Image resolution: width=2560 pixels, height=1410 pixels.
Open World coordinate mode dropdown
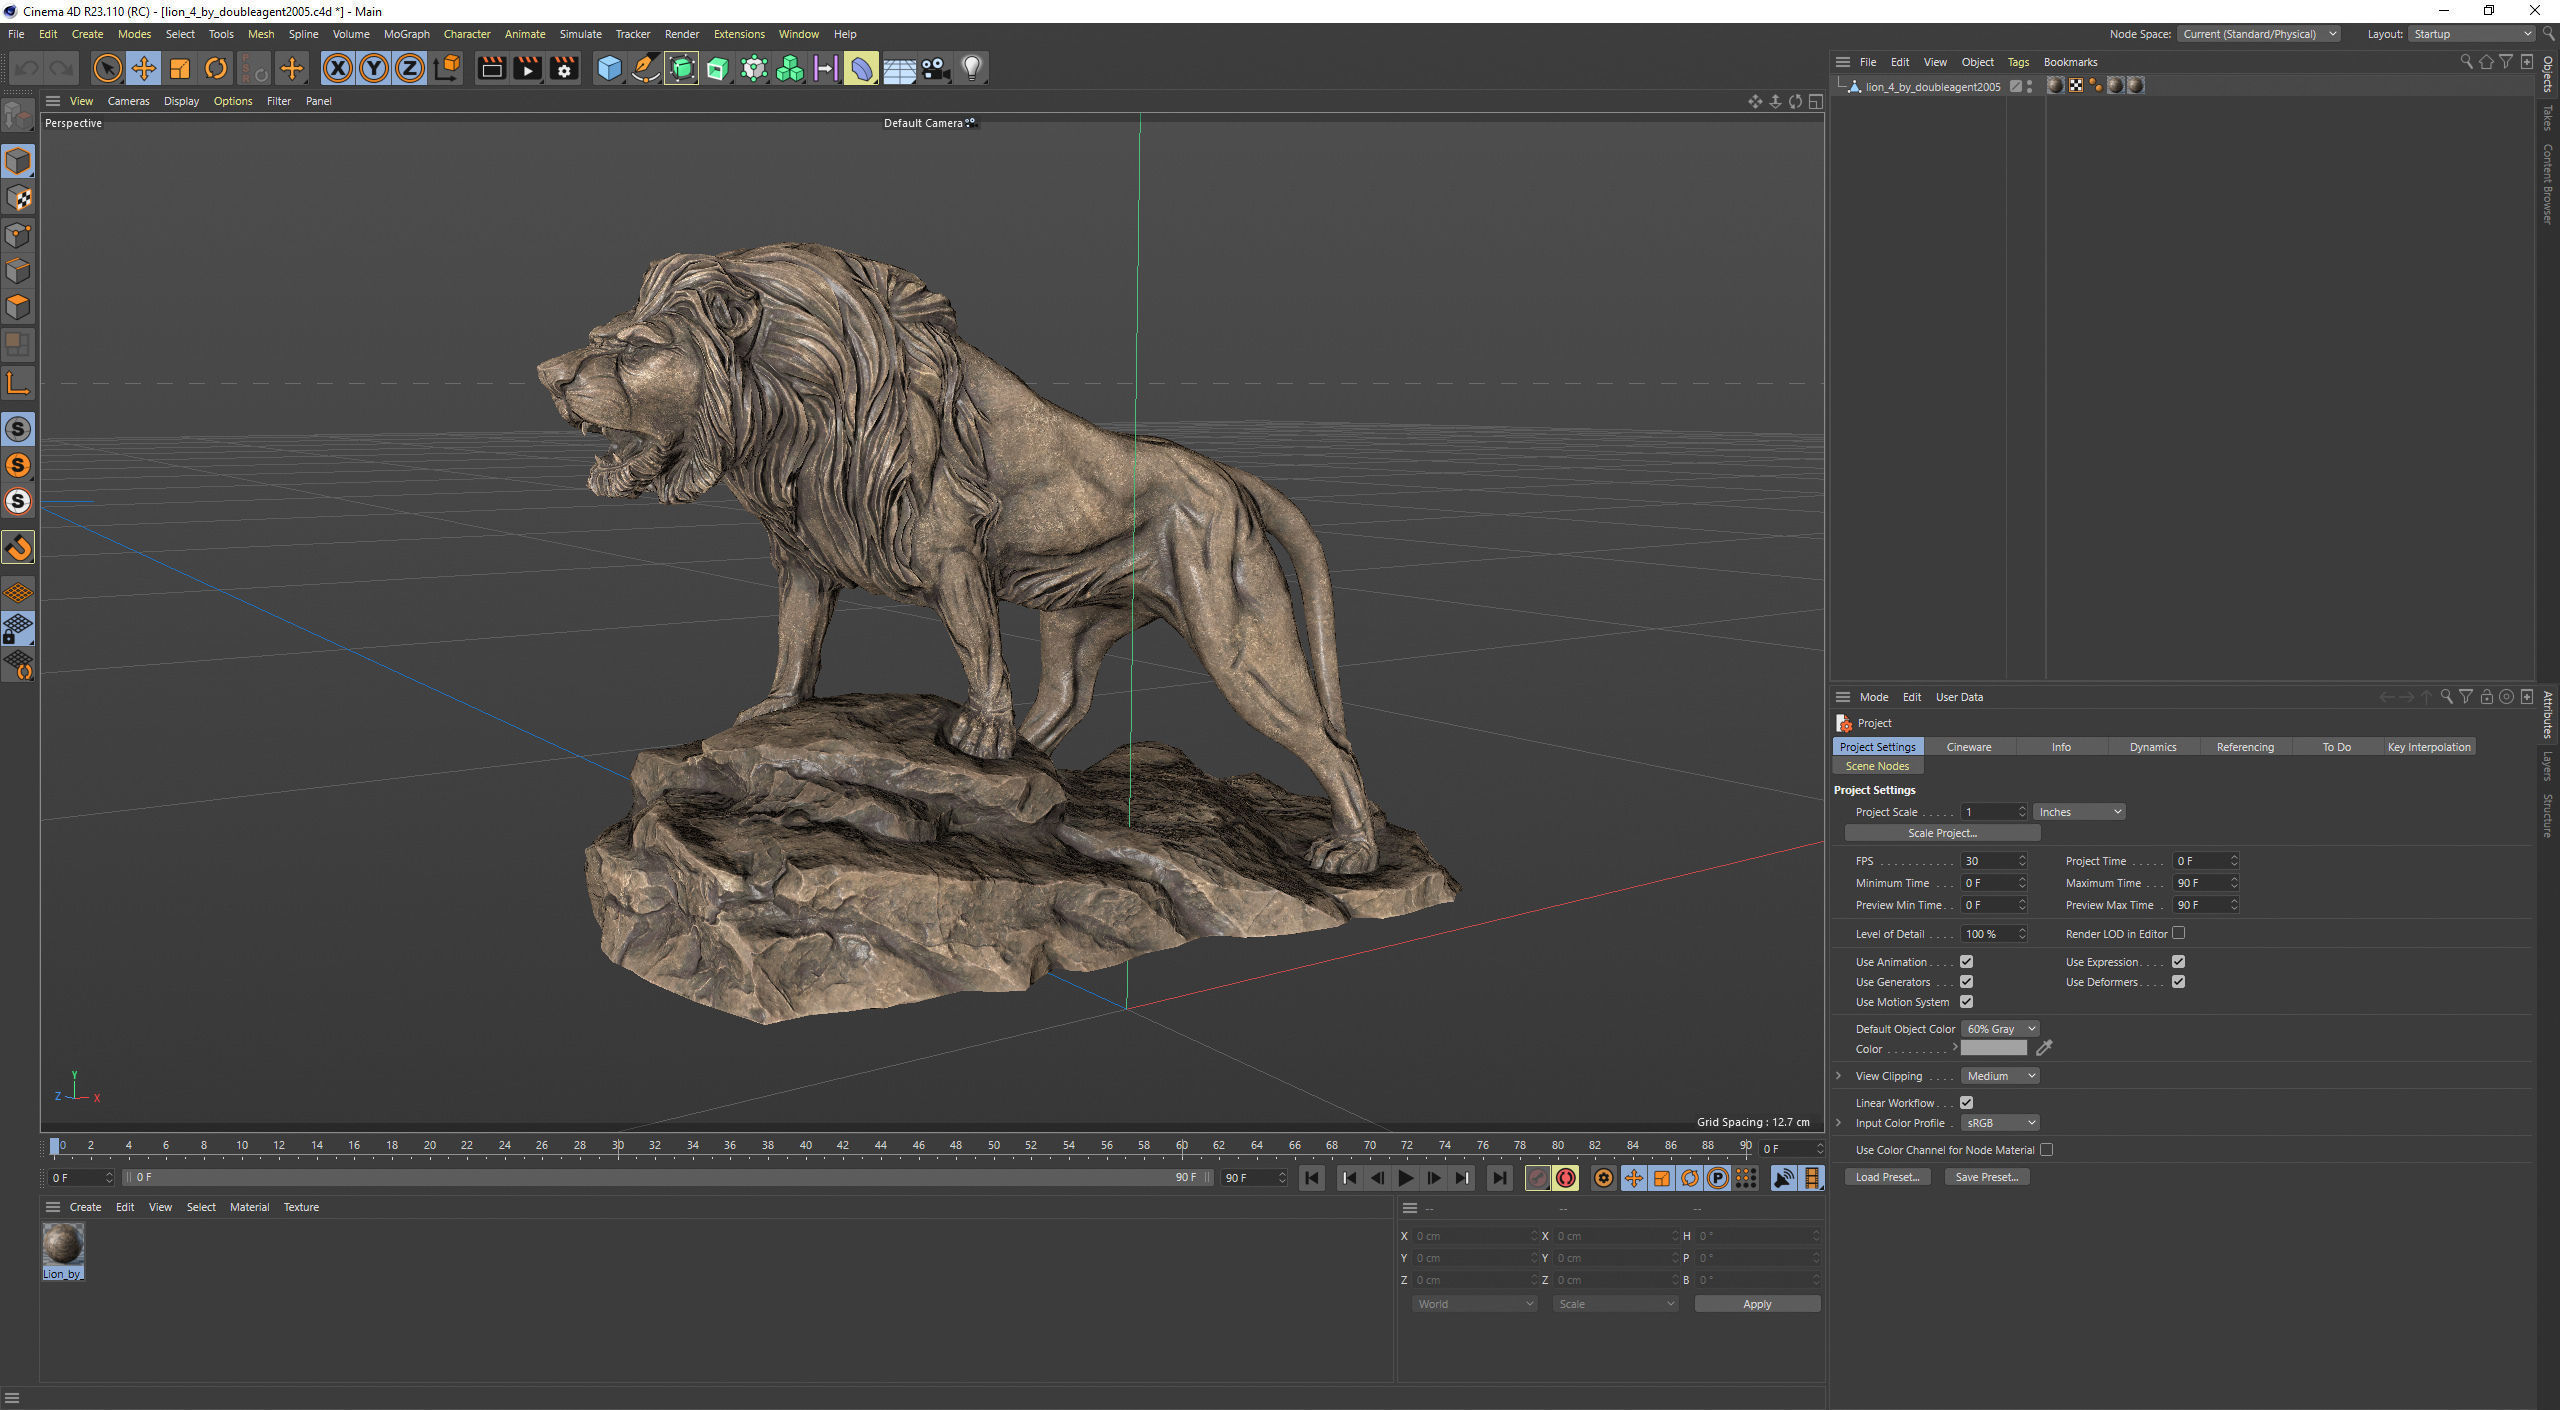point(1475,1304)
